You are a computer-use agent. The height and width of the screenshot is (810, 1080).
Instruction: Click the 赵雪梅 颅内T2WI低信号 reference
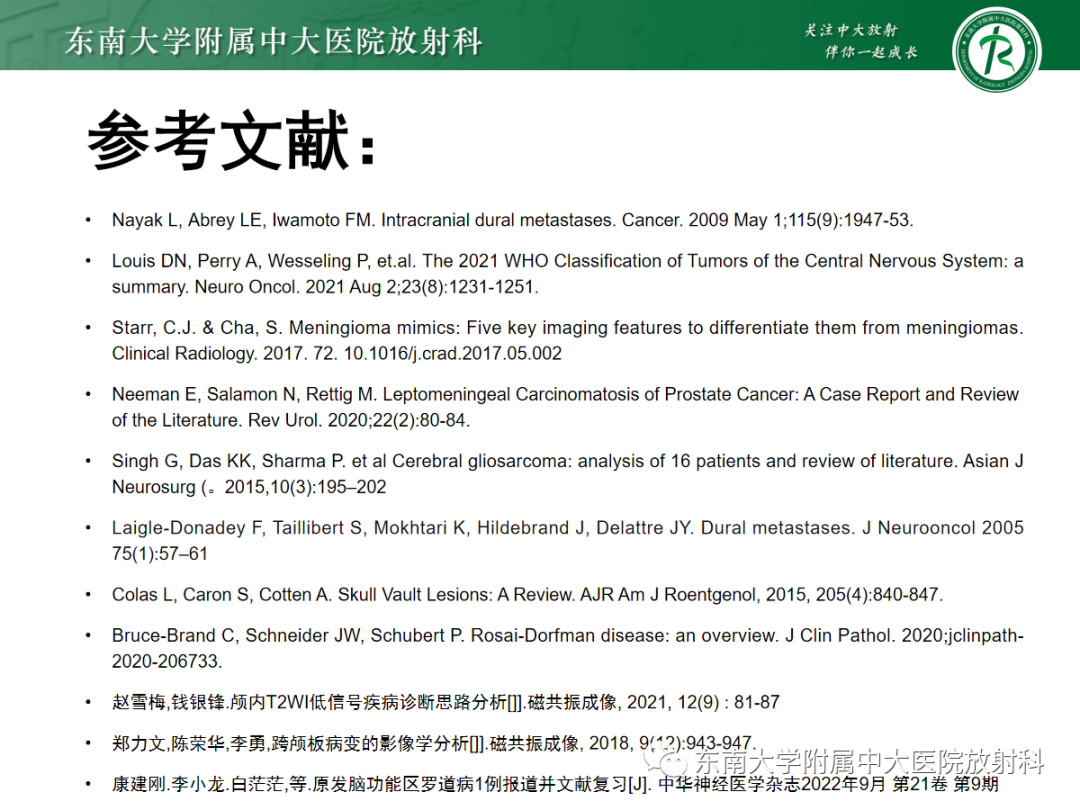[x=446, y=703]
